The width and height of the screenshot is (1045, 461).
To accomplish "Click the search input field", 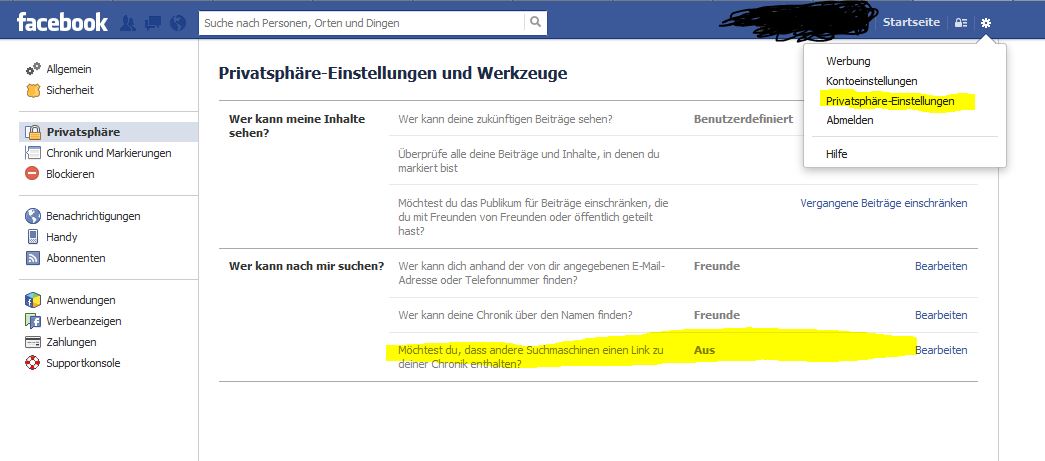I will click(363, 22).
